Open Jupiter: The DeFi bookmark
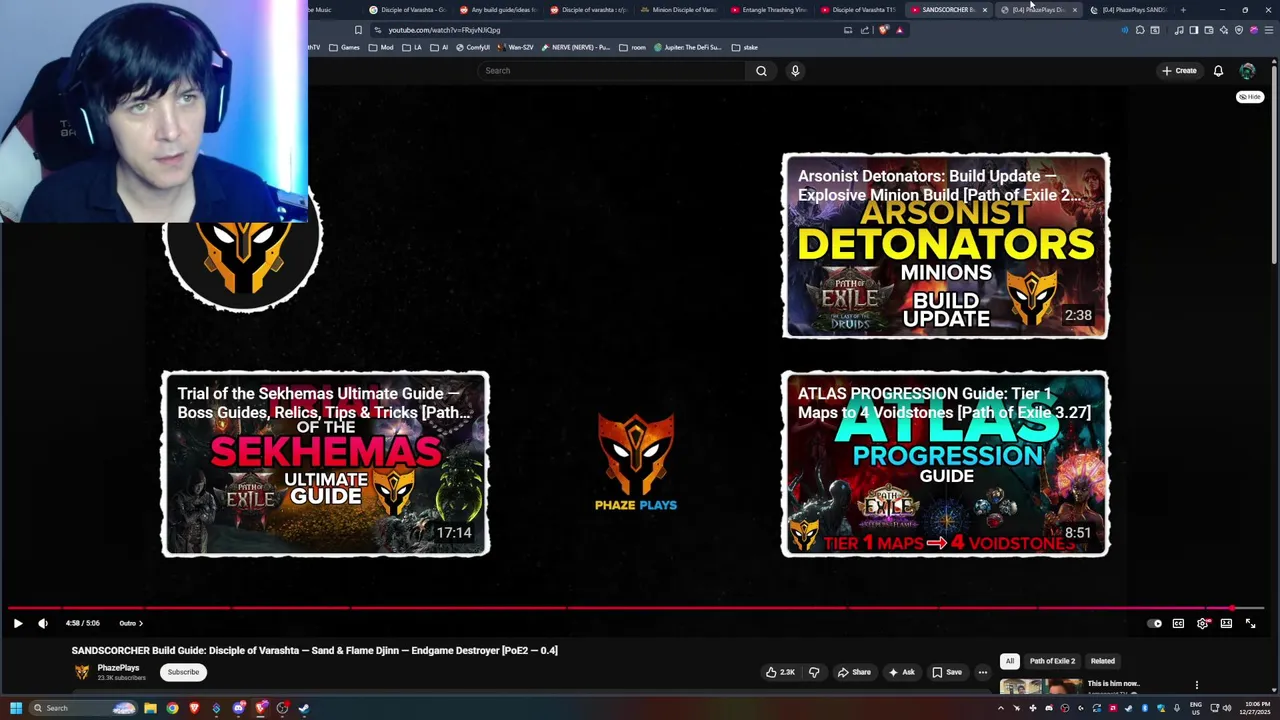The height and width of the screenshot is (720, 1280). pos(689,47)
